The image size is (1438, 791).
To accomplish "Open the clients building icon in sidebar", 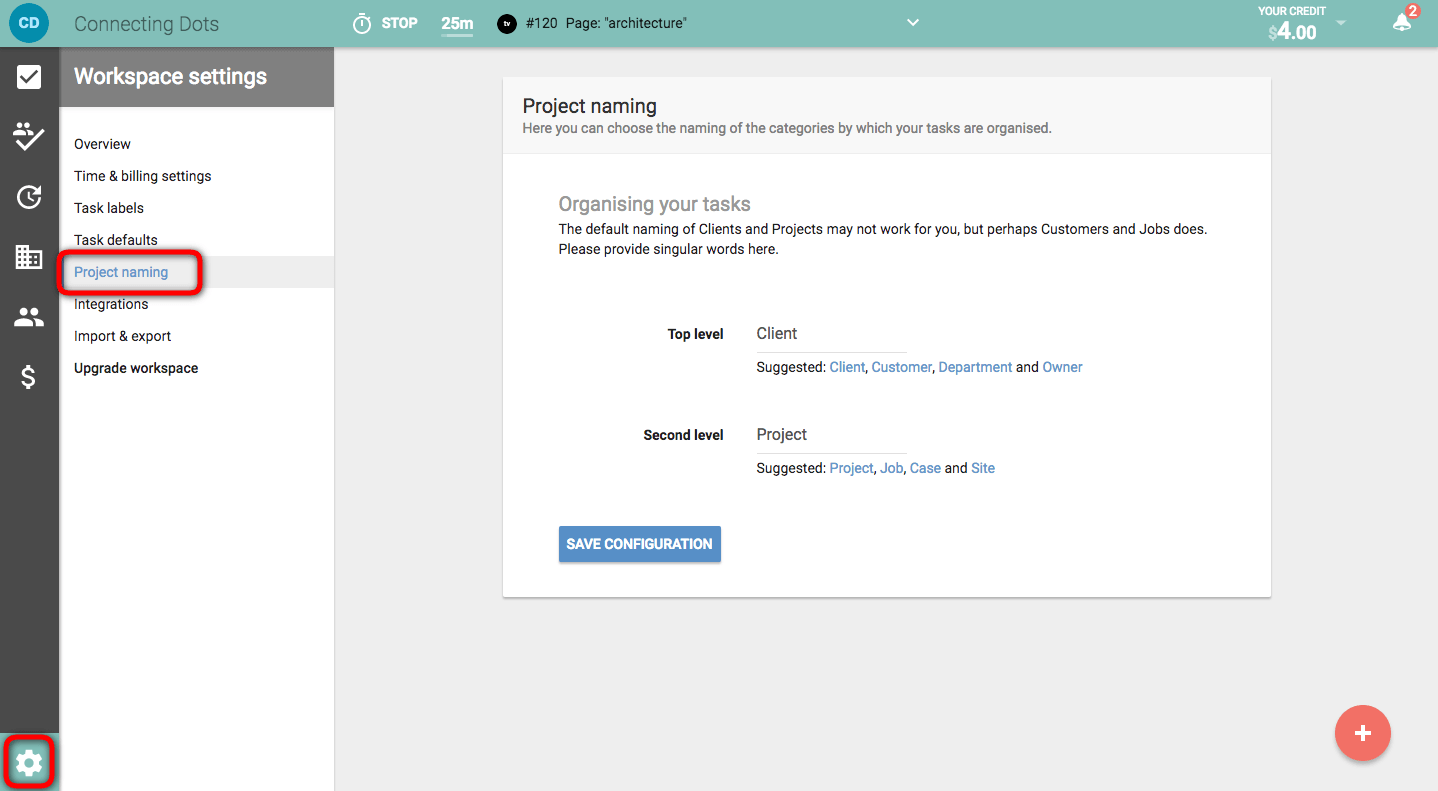I will (29, 257).
